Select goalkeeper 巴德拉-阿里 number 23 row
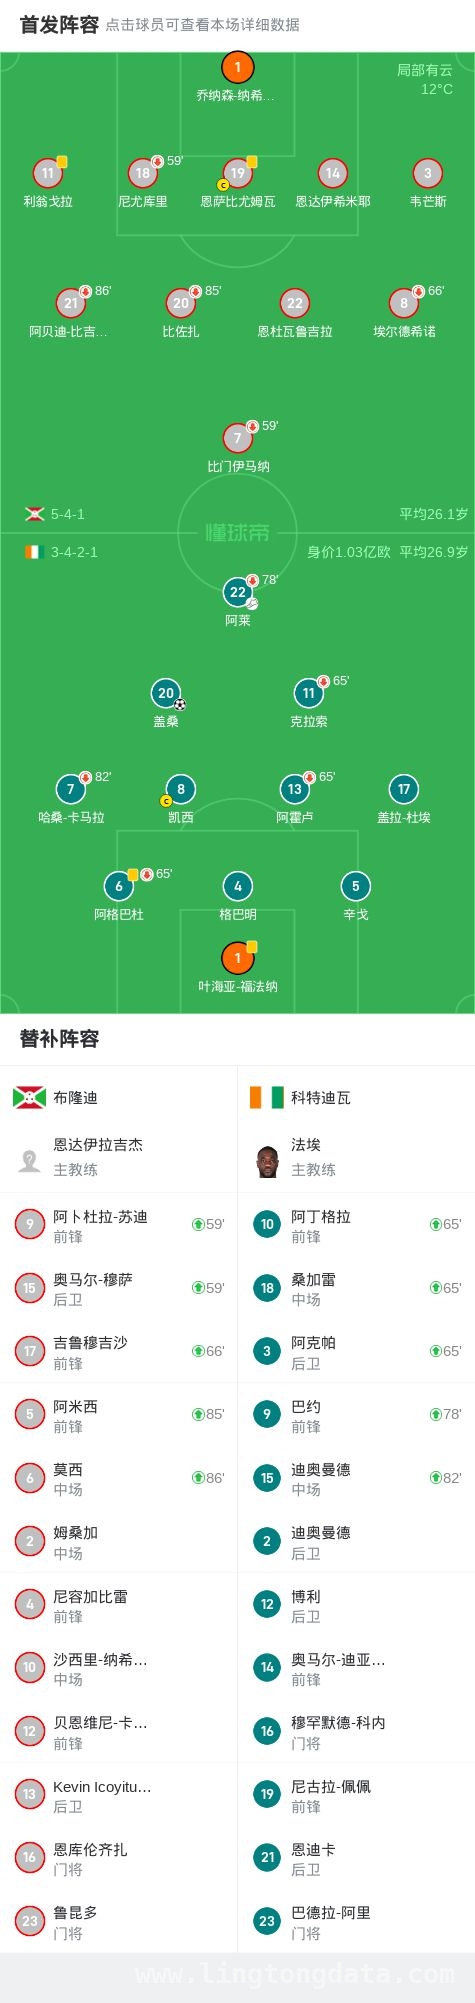The width and height of the screenshot is (475, 2003). 356,1921
